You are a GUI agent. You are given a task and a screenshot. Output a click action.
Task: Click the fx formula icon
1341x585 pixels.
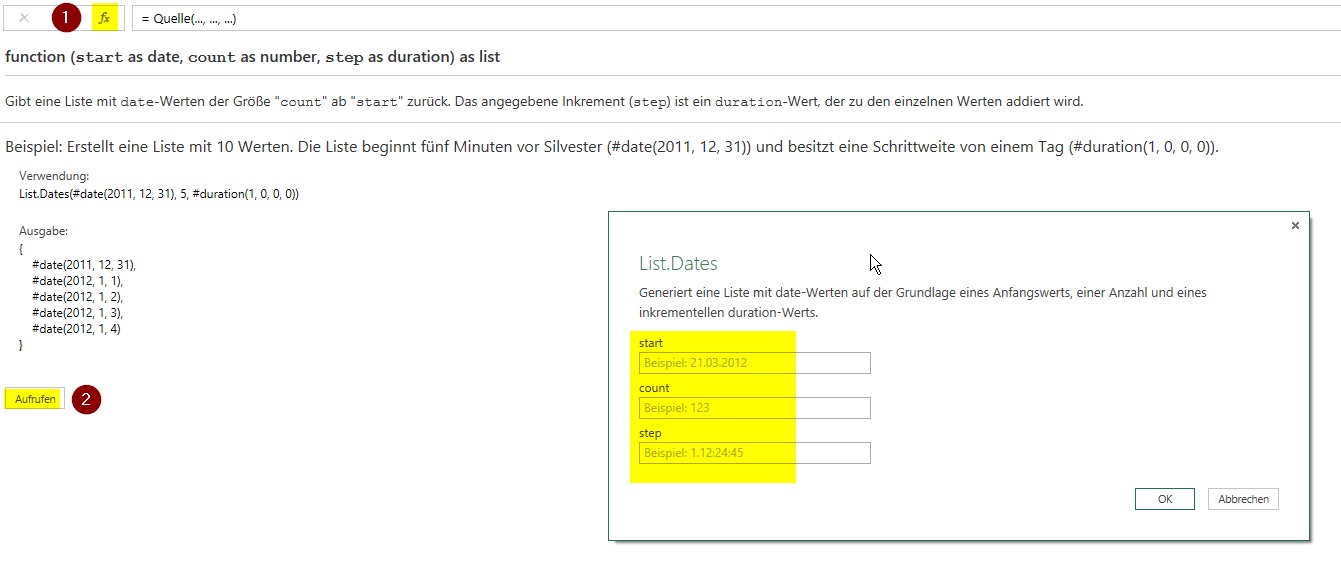click(x=103, y=17)
